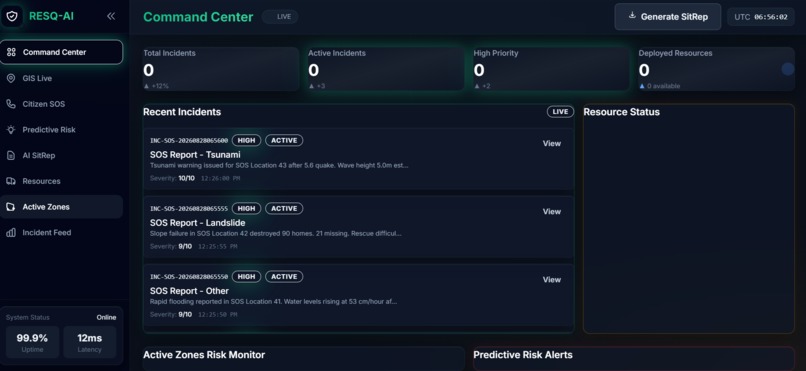Click the Online system status label
This screenshot has width=806, height=371.
pos(106,318)
